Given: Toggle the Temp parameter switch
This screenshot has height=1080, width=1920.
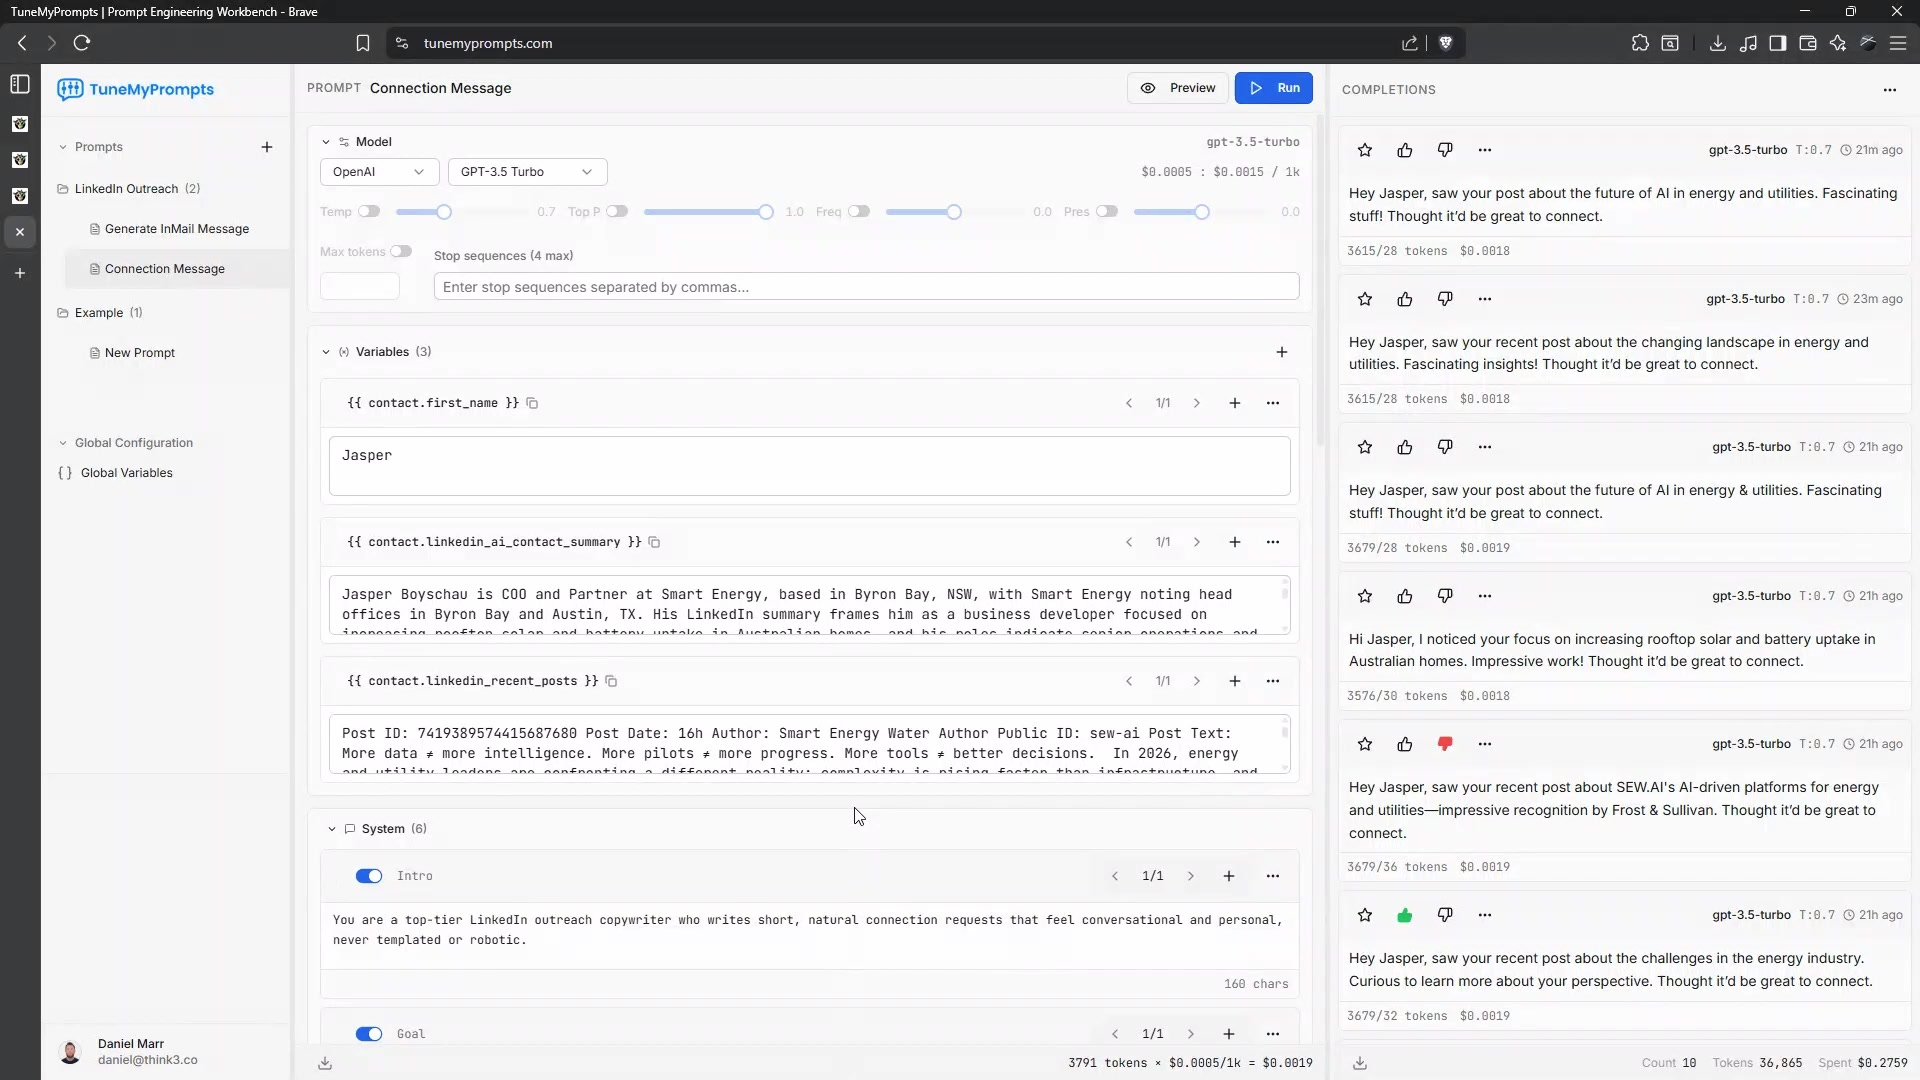Looking at the screenshot, I should pos(369,212).
